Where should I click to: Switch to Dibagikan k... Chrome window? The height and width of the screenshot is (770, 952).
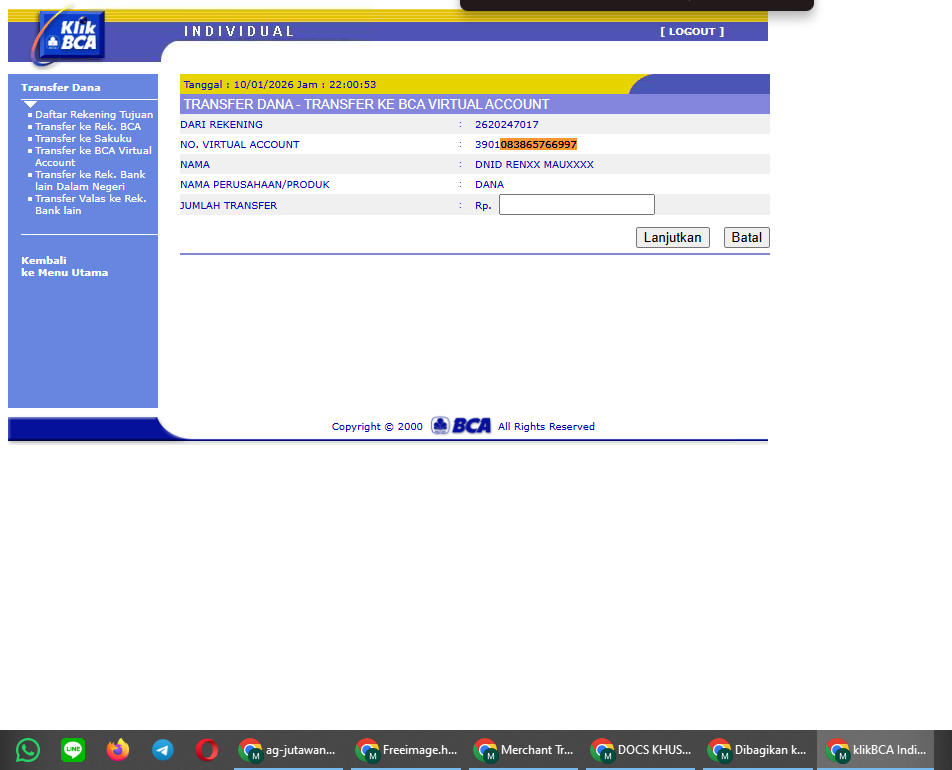(x=758, y=750)
